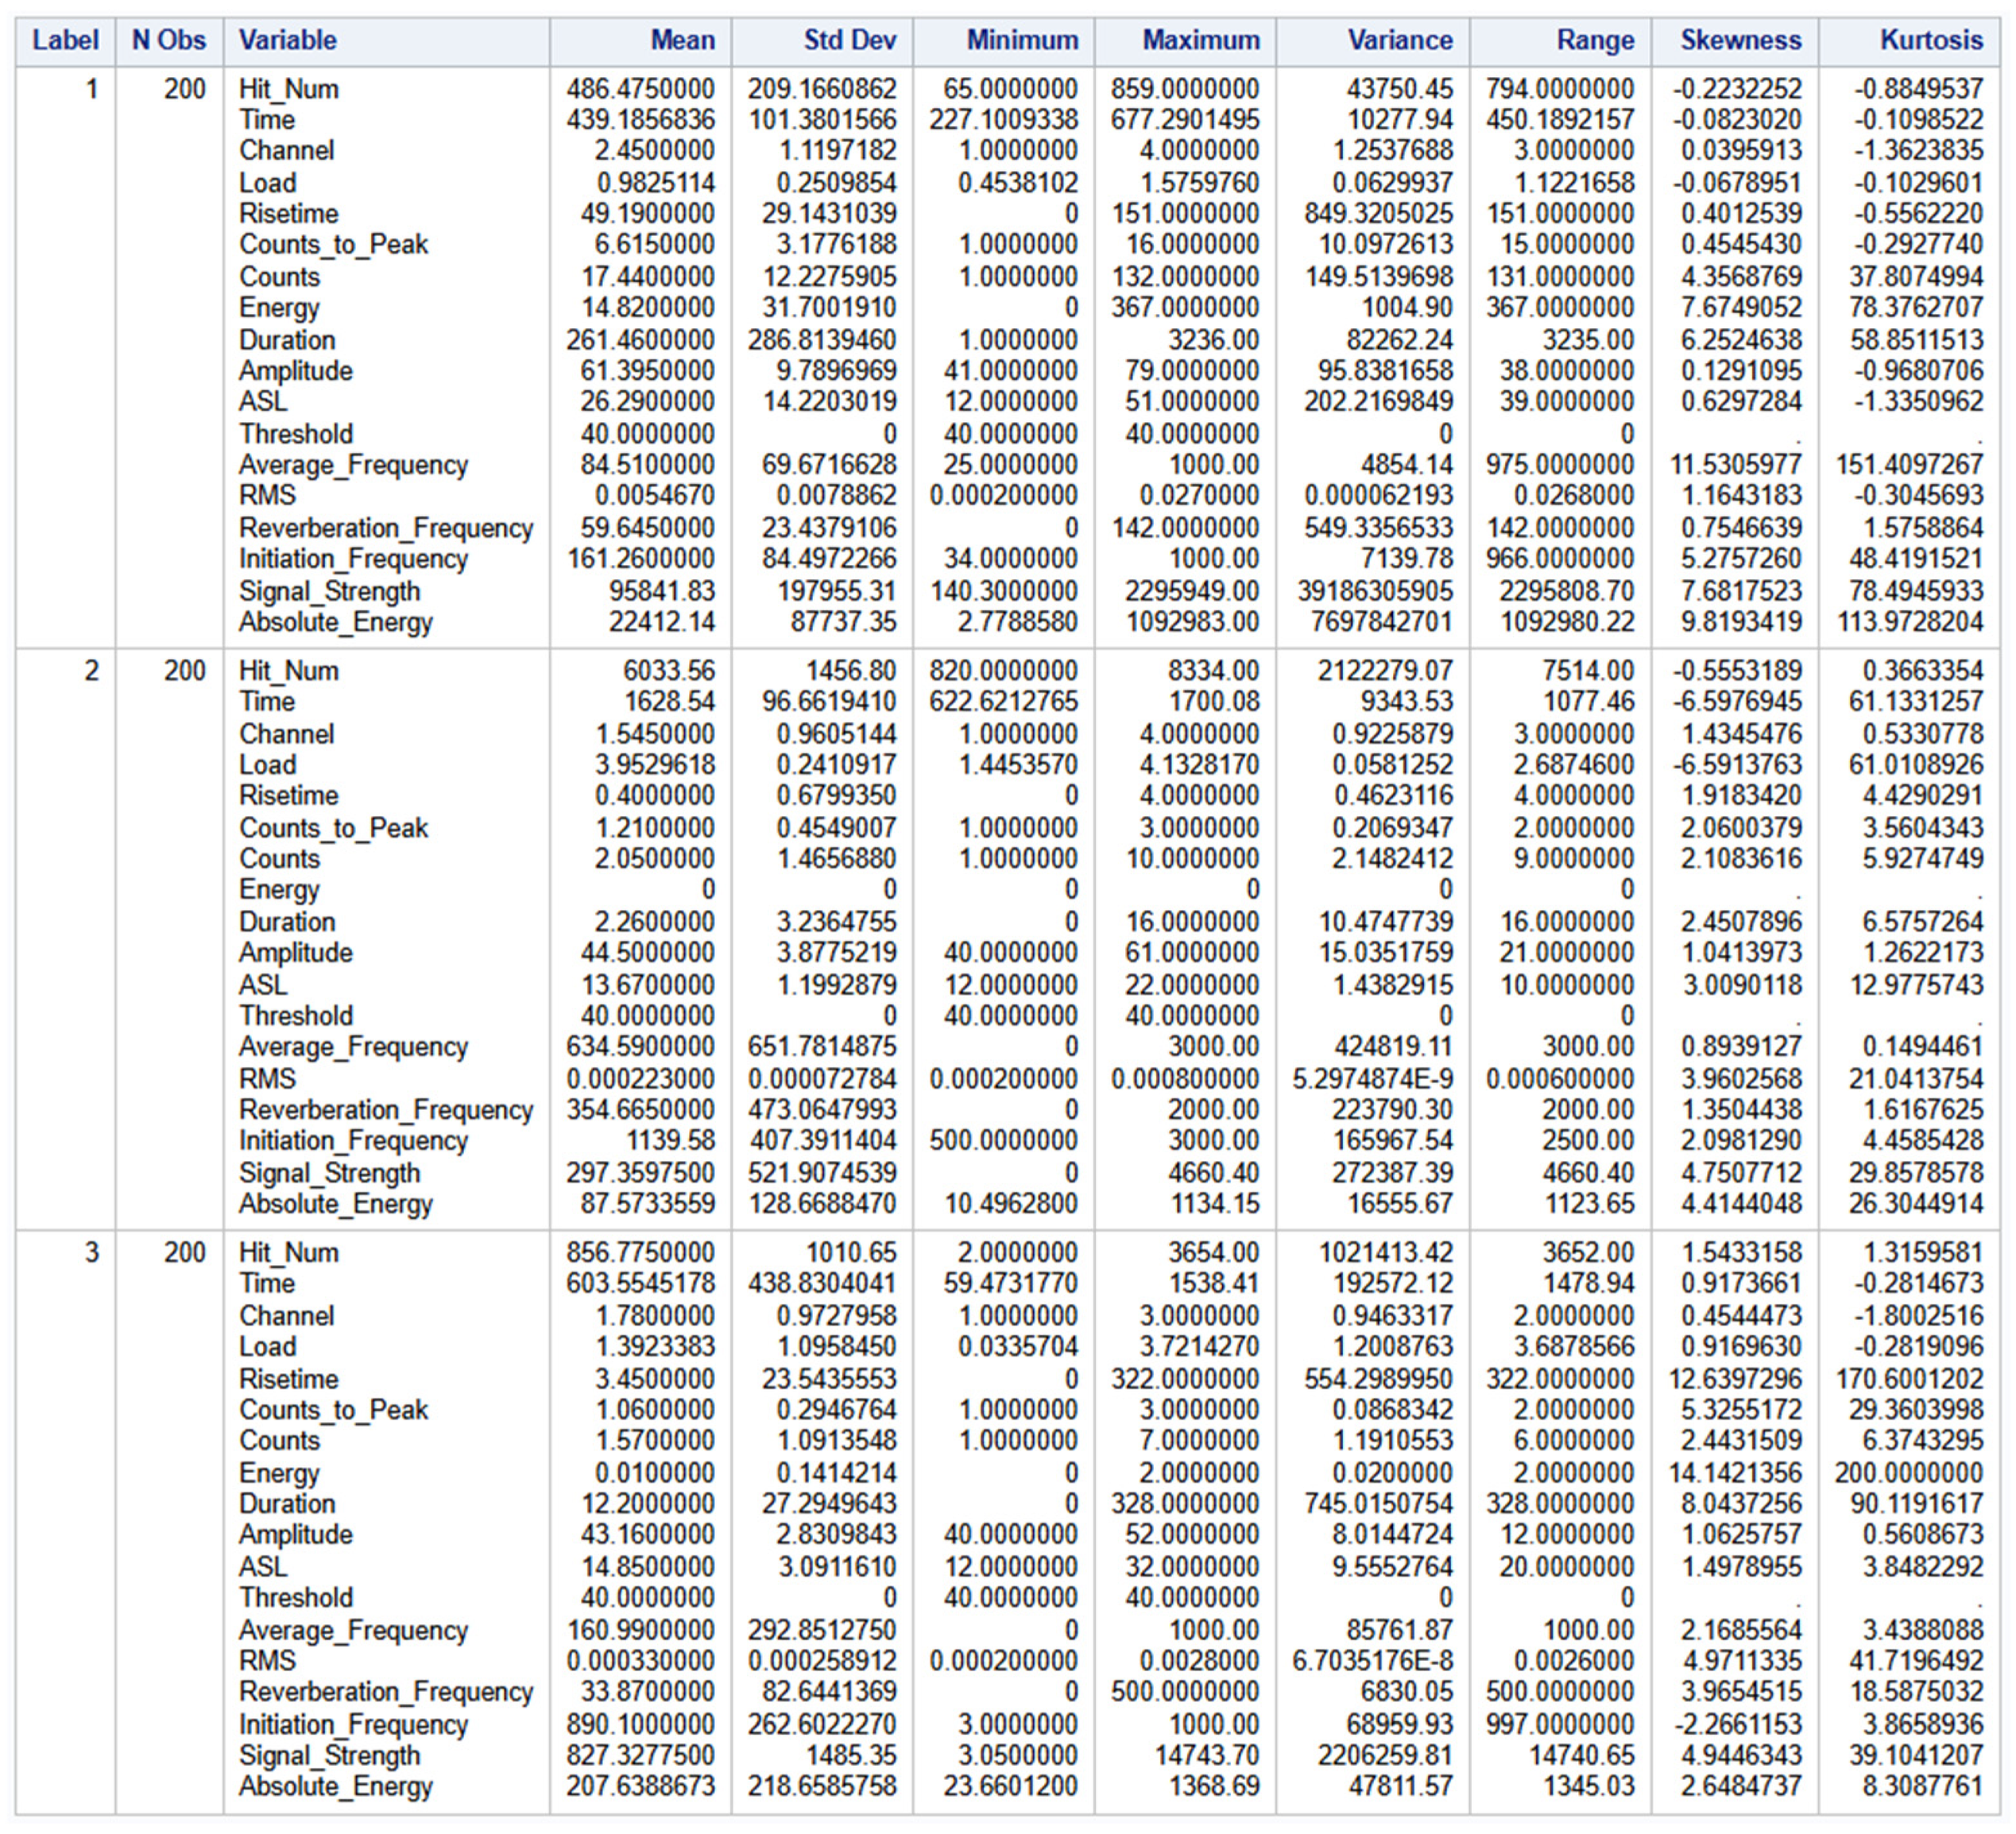Click maximum value 2295949.00

pyautogui.click(x=1192, y=591)
